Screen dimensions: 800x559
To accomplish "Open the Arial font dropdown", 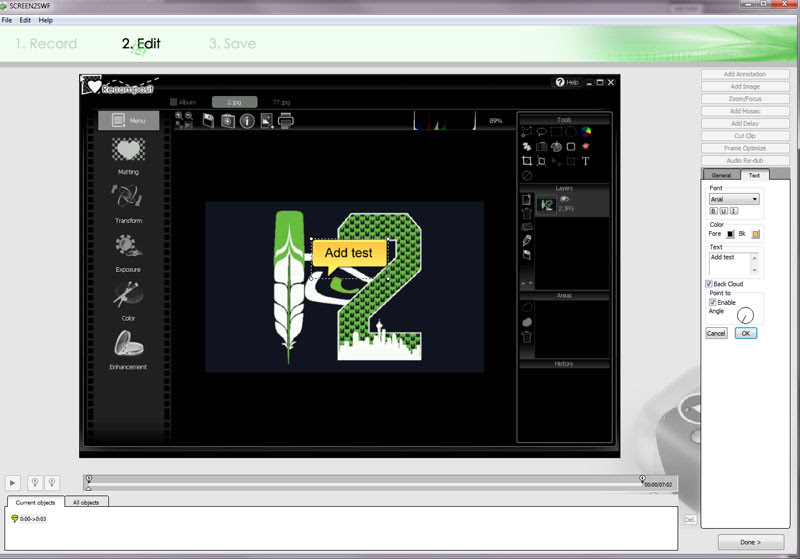I will [x=734, y=199].
